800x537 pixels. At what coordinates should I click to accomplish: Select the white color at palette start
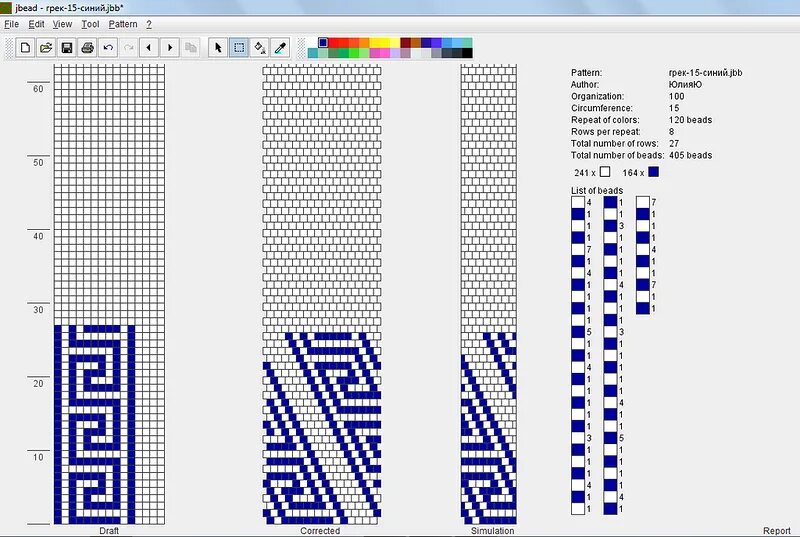313,42
